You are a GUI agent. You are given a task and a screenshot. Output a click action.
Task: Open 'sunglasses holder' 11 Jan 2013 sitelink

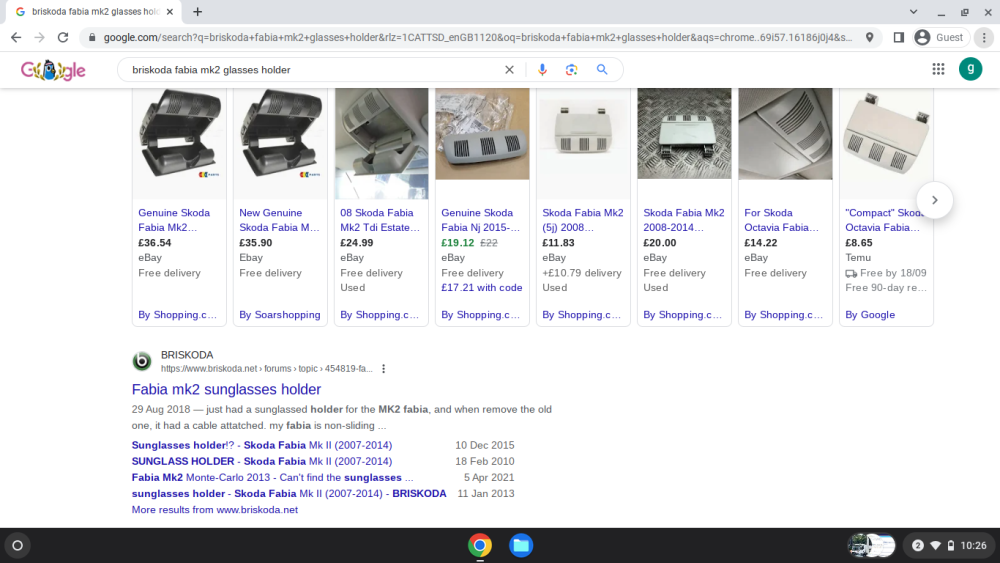coord(289,494)
